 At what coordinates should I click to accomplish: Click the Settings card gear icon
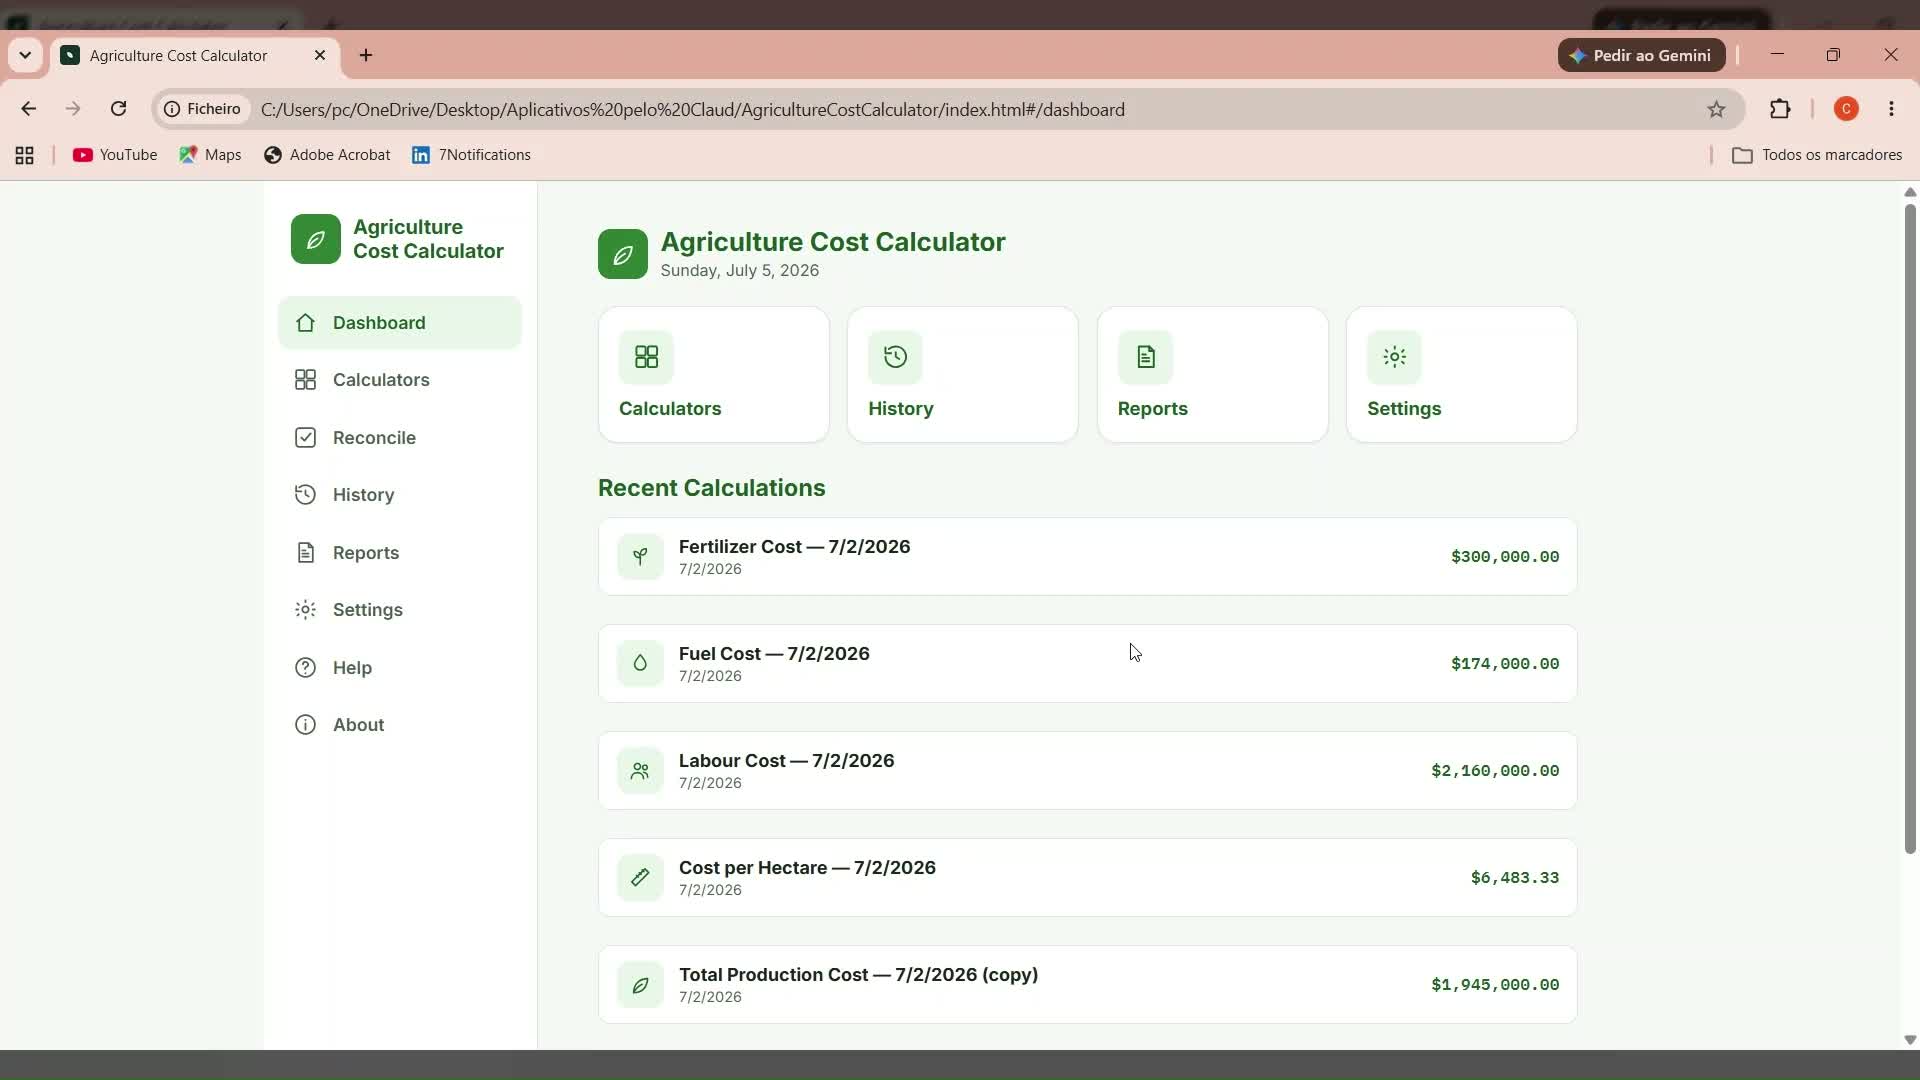click(1394, 357)
